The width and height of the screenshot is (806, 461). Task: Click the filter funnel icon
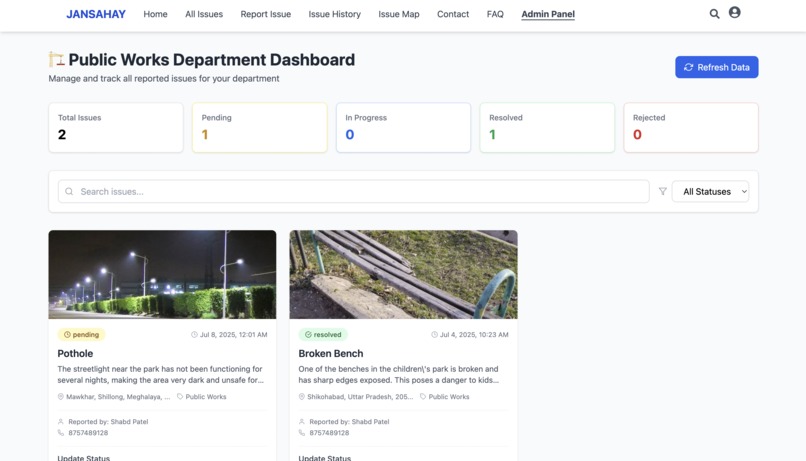663,191
